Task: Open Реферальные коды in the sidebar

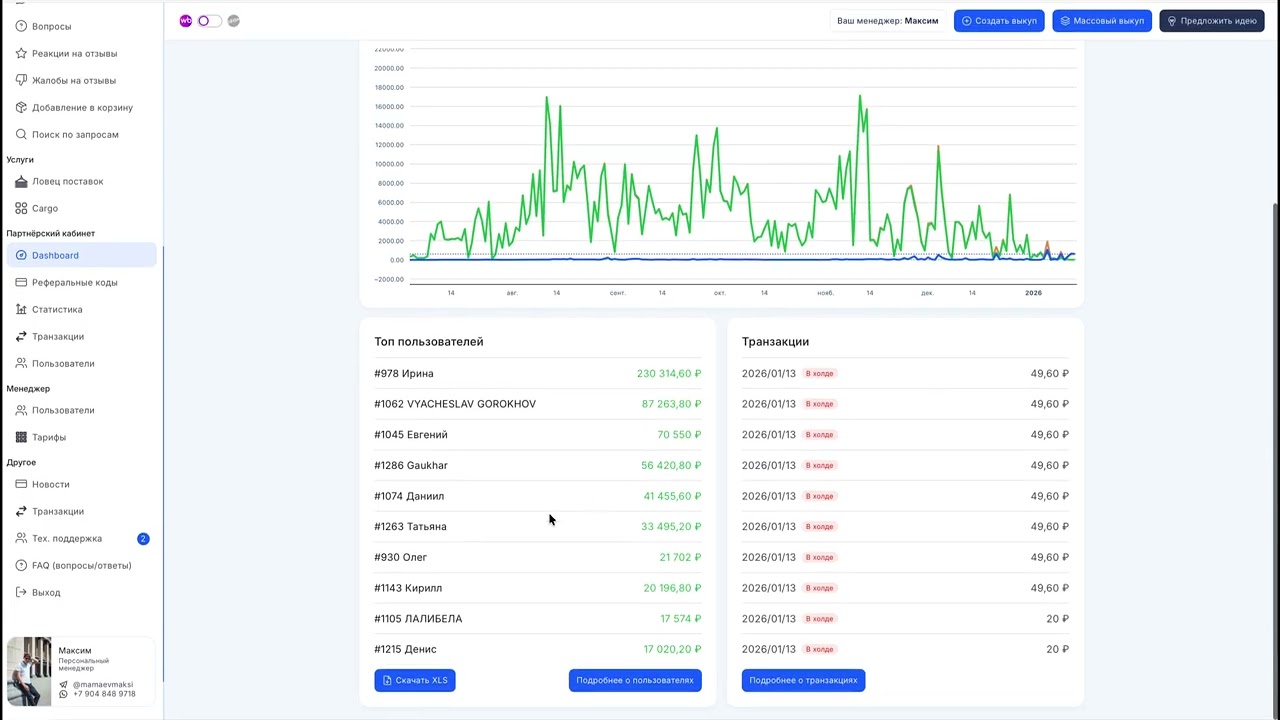Action: (x=74, y=282)
